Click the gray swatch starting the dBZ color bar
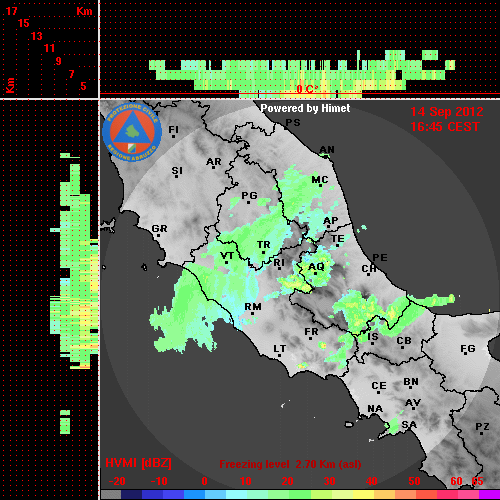 click(111, 495)
